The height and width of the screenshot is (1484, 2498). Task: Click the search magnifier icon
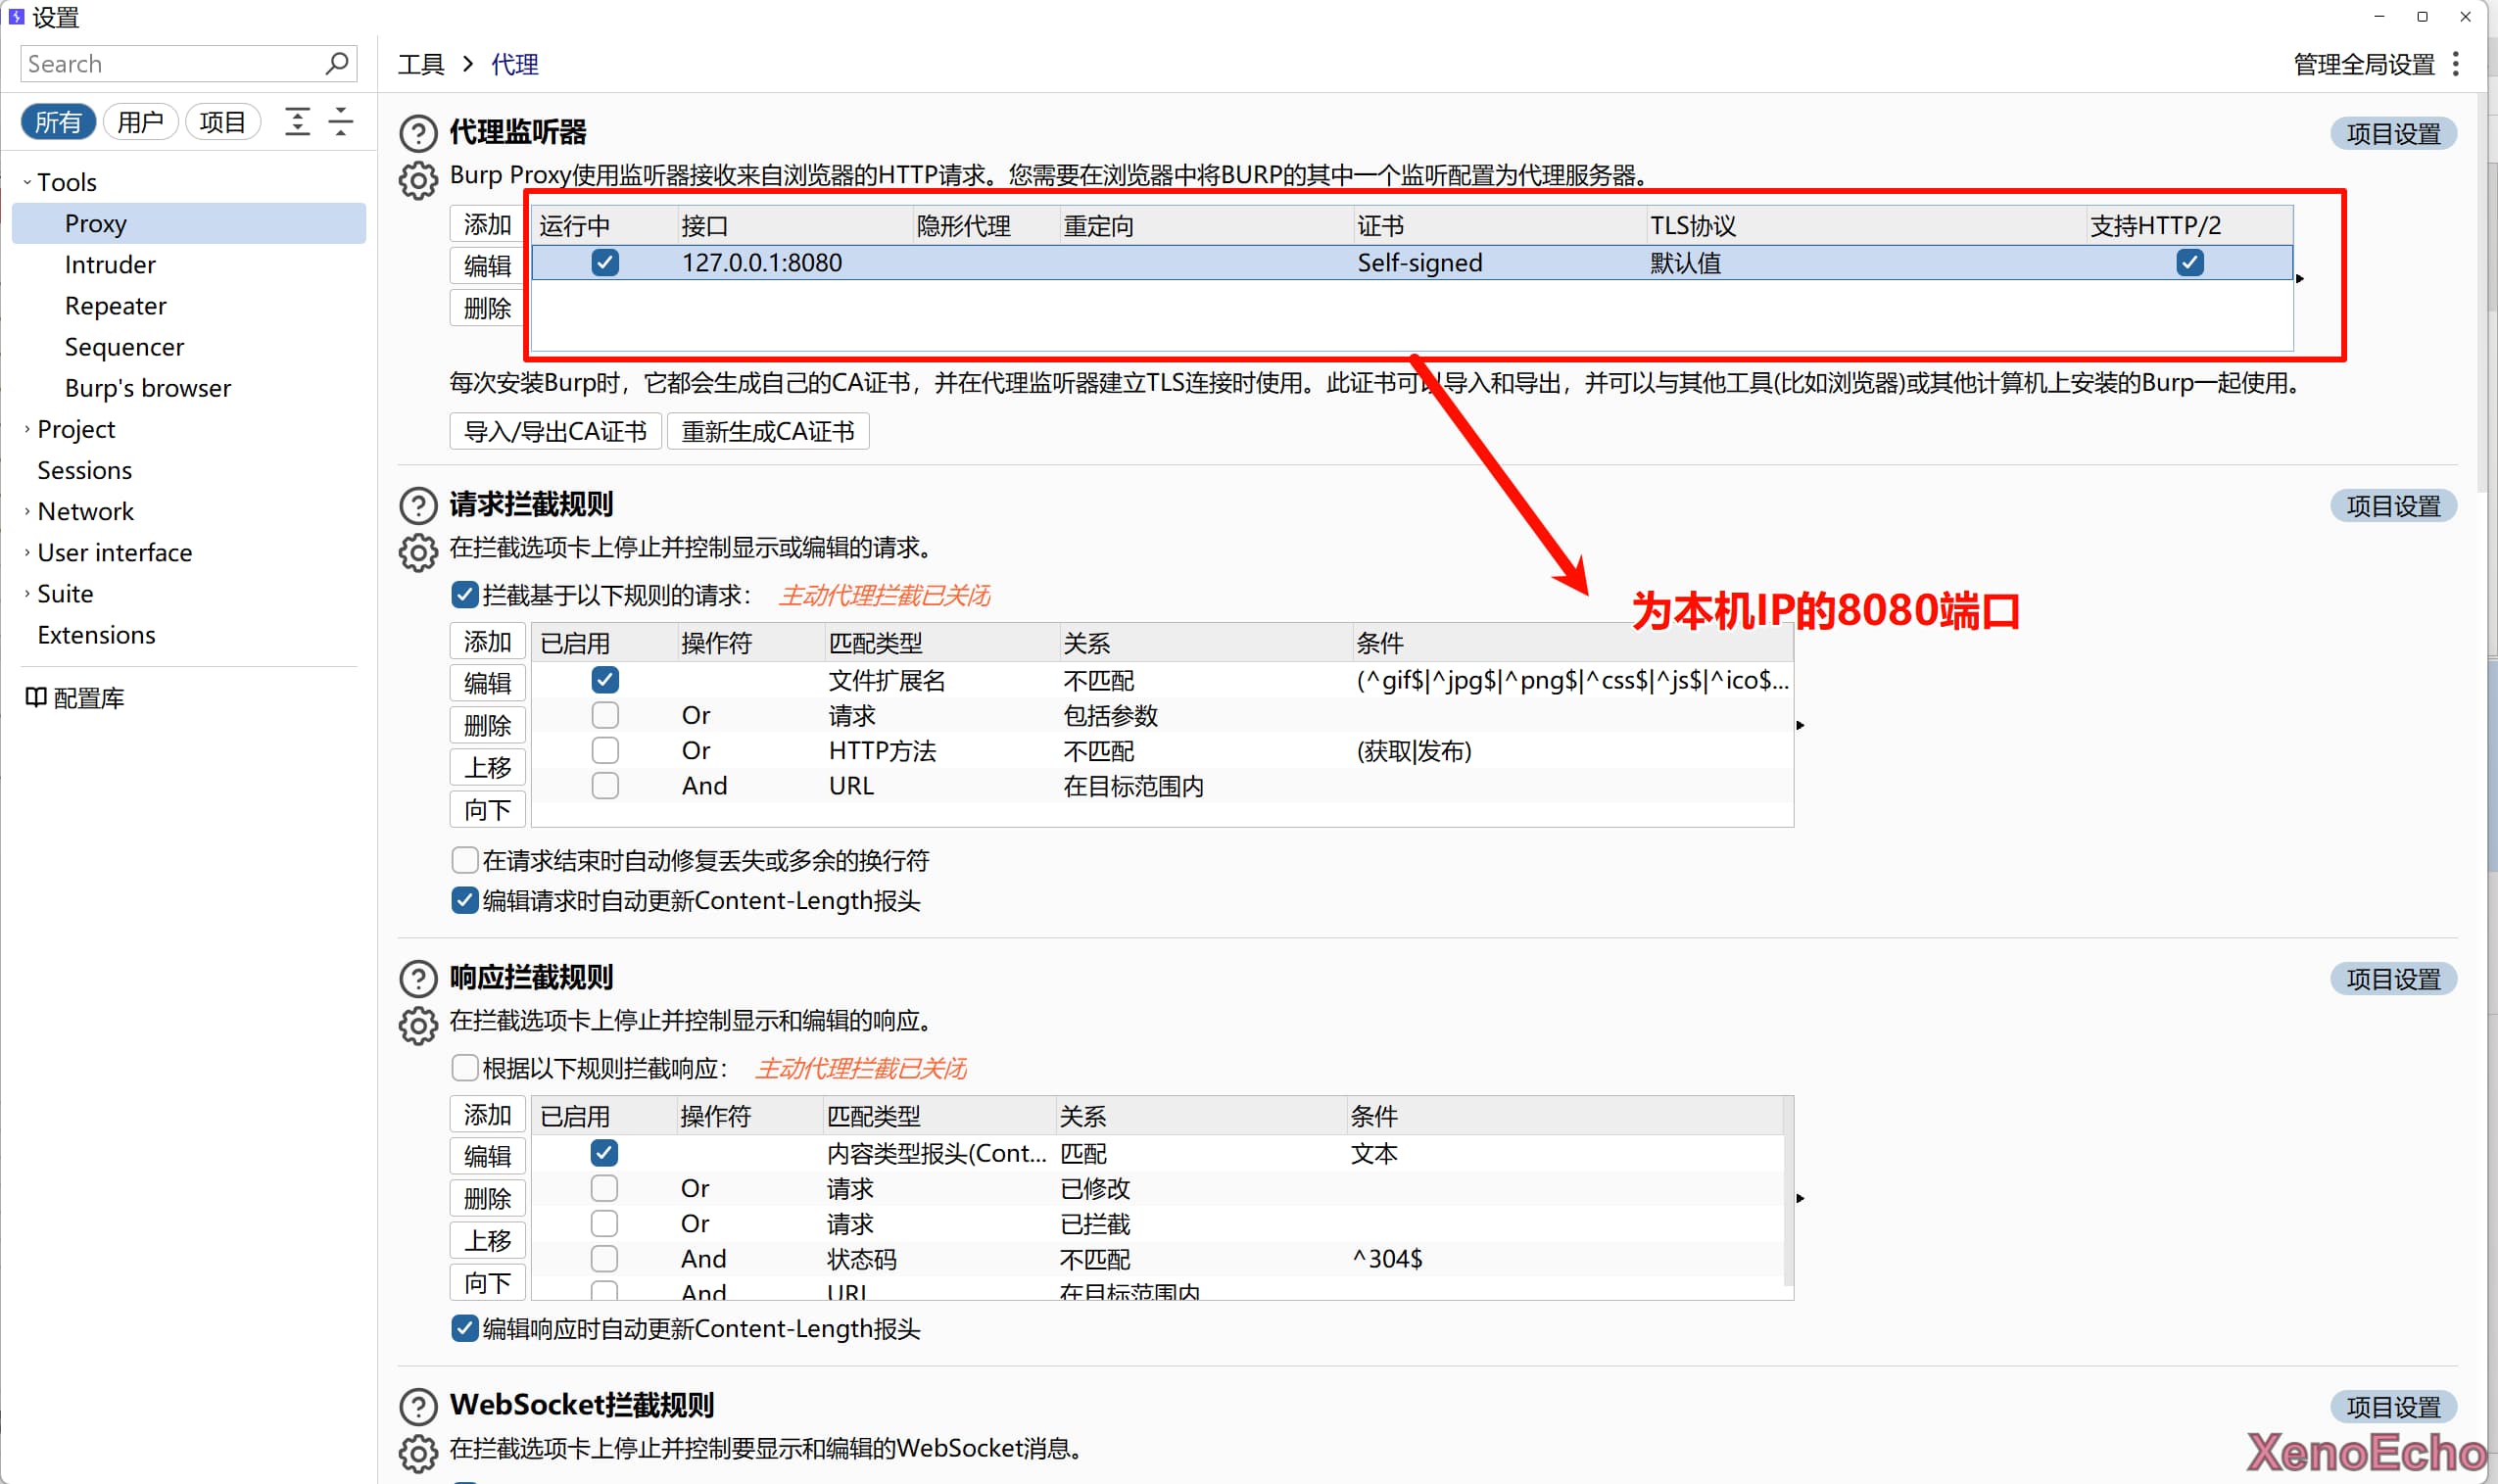click(x=338, y=64)
